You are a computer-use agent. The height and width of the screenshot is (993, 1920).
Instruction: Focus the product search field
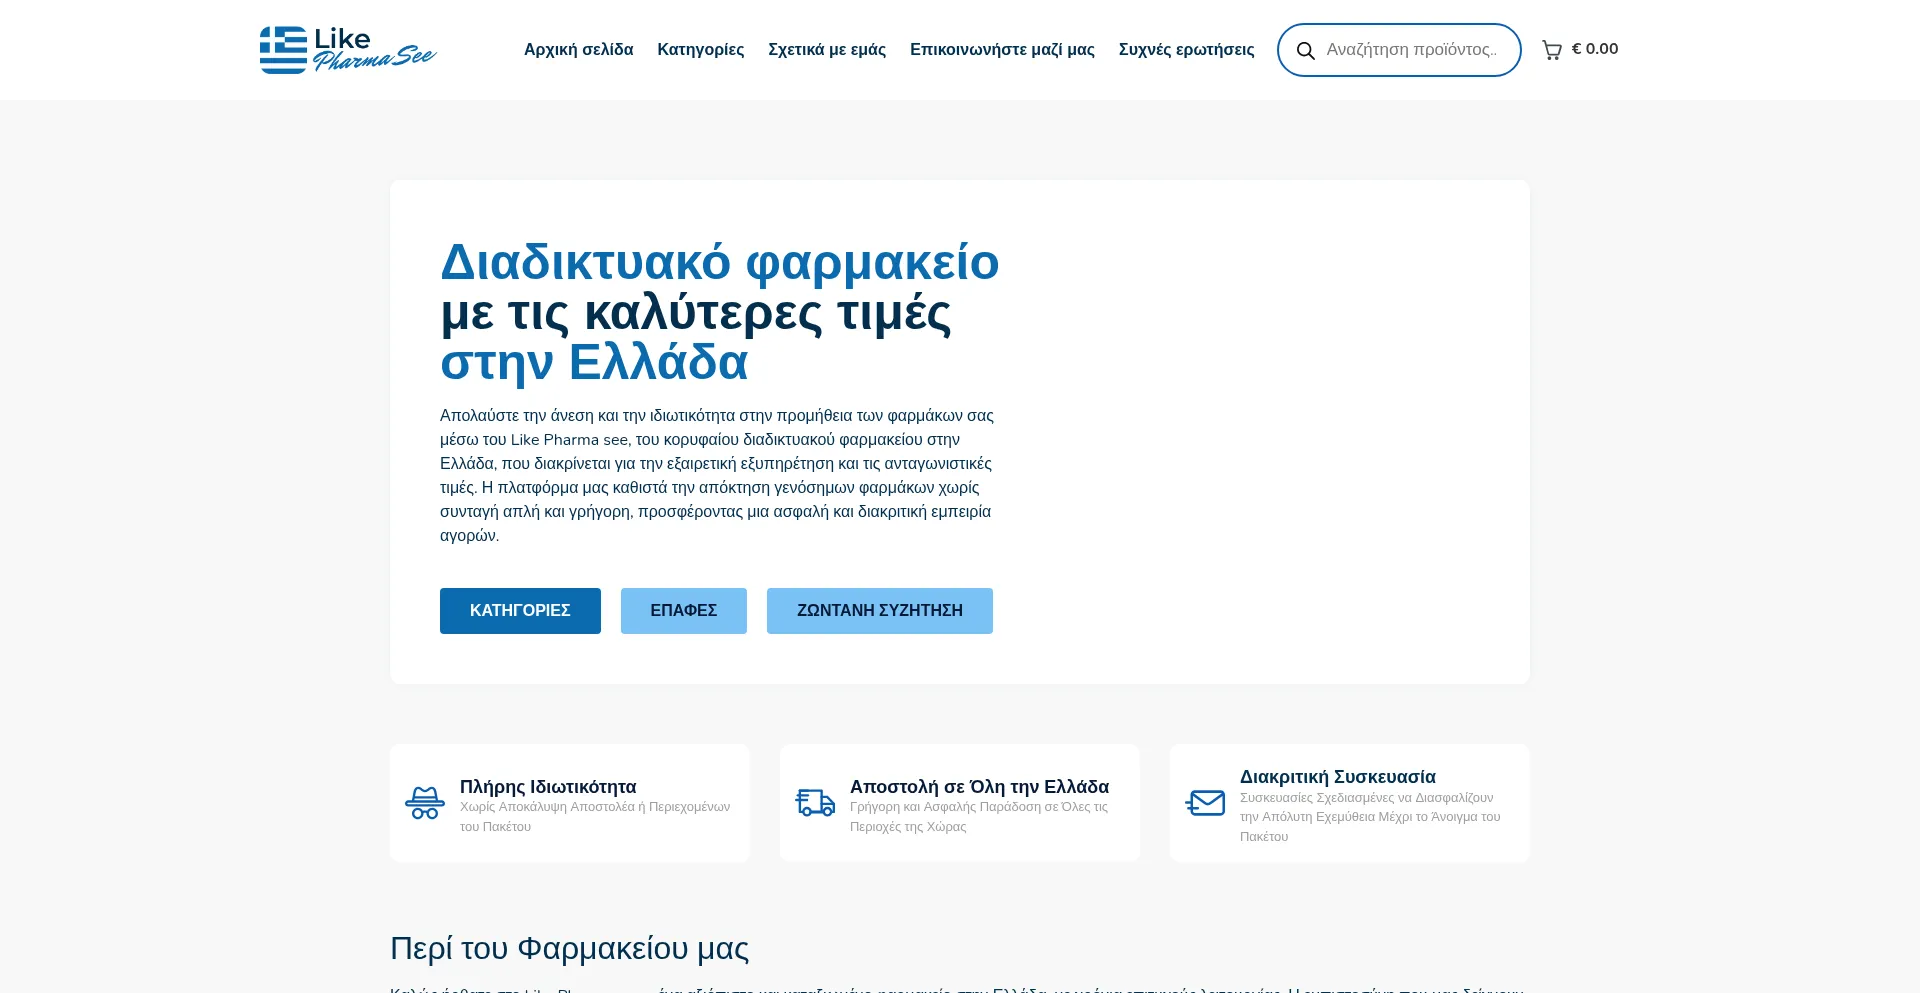1412,50
